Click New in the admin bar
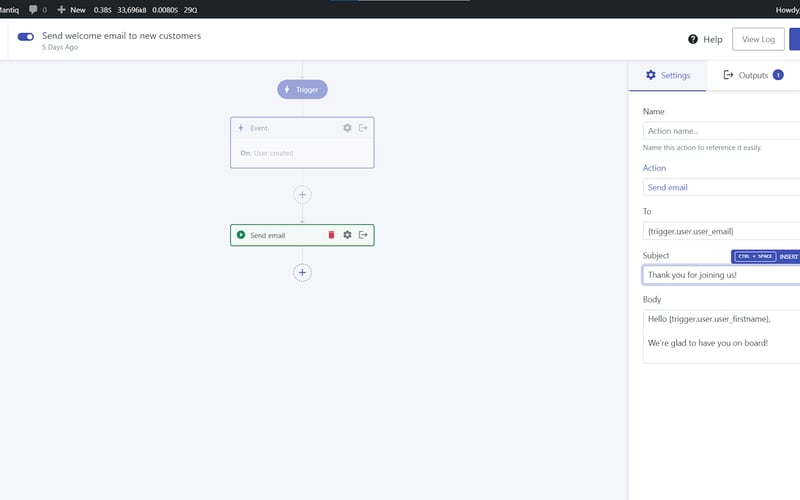The height and width of the screenshot is (500, 800). coord(78,10)
